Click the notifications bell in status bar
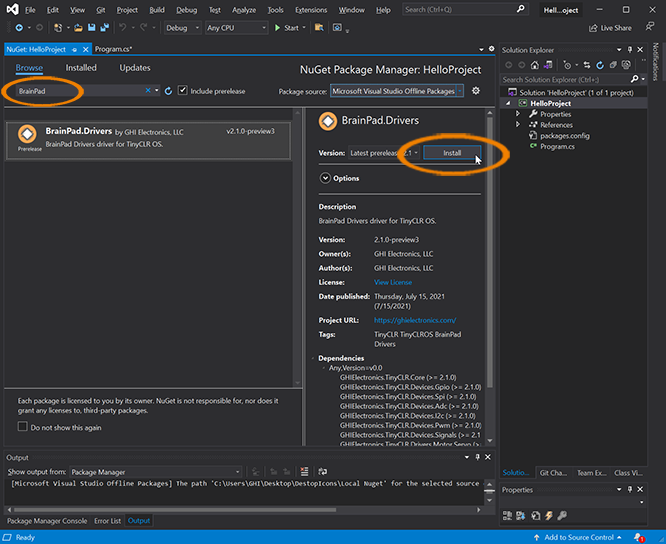The height and width of the screenshot is (544, 666). 639,537
